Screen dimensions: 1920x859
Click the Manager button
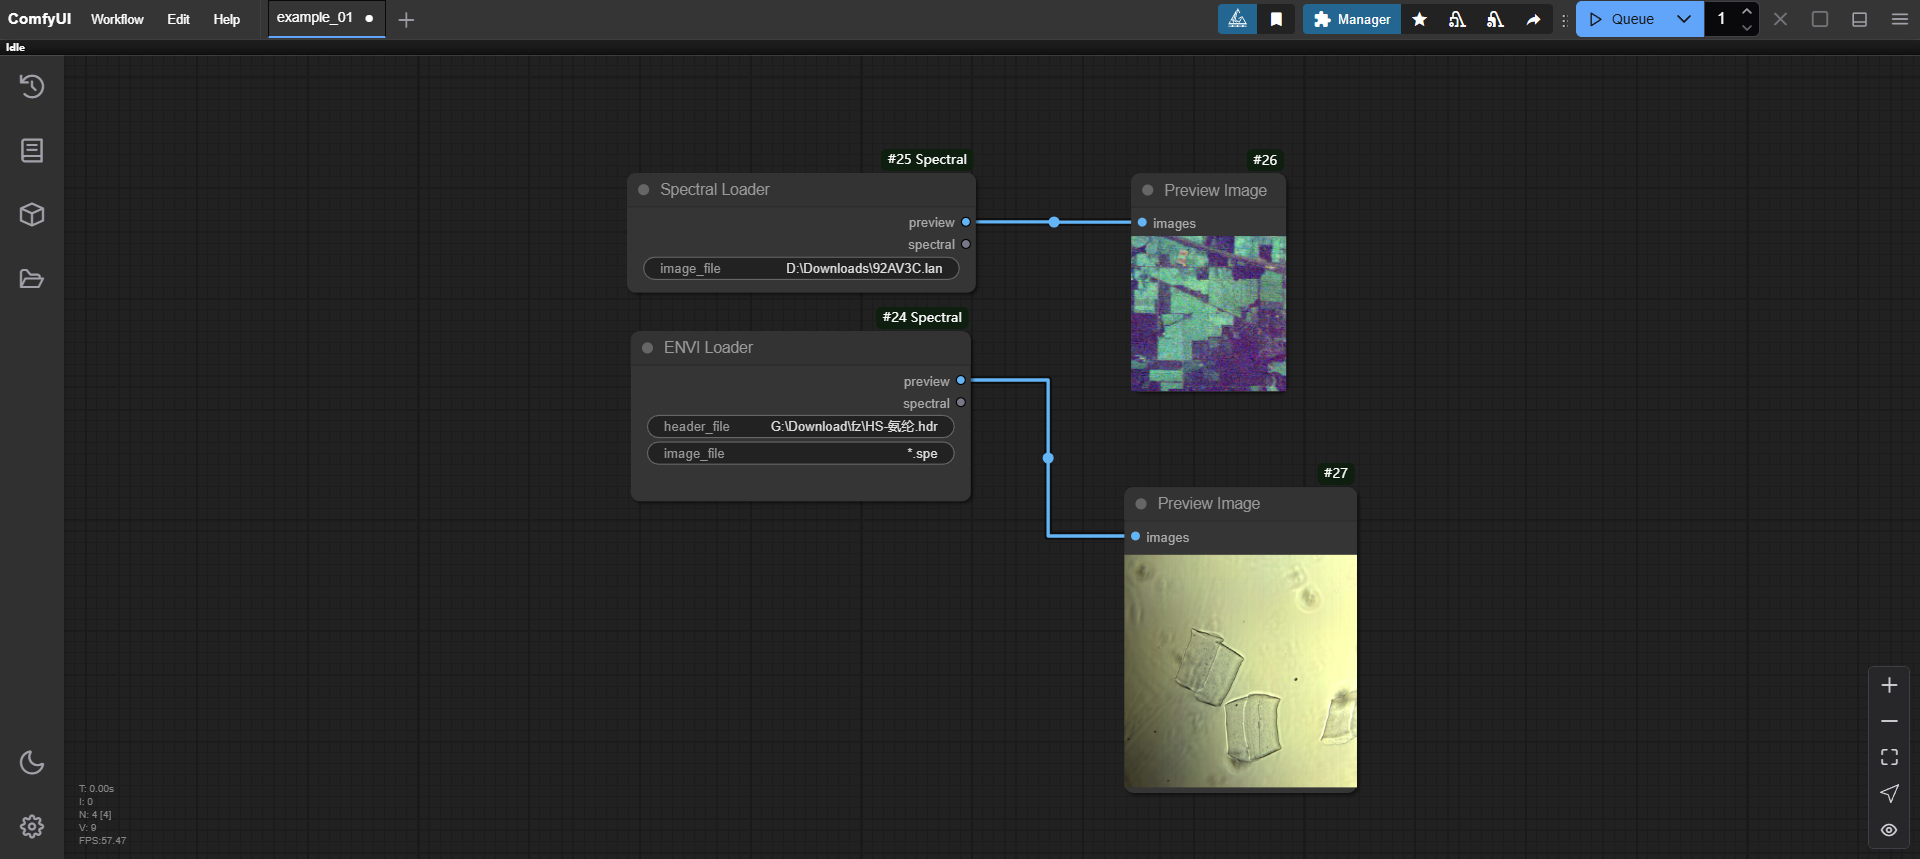(1351, 19)
